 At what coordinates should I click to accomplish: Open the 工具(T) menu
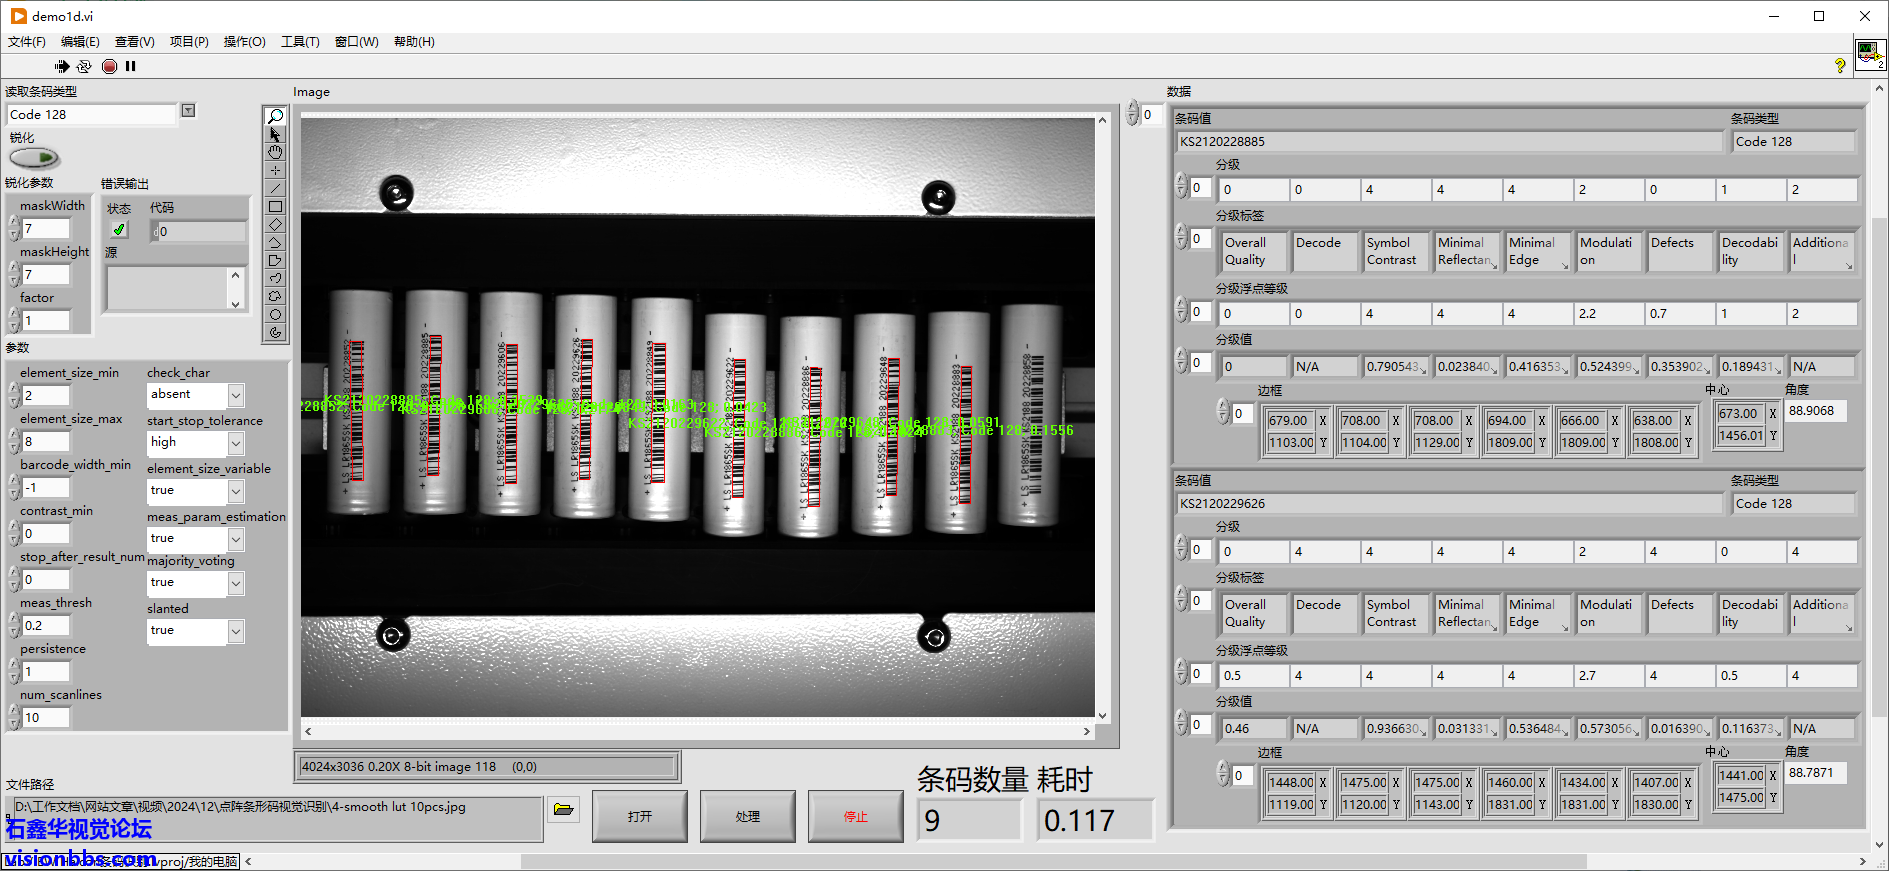300,42
